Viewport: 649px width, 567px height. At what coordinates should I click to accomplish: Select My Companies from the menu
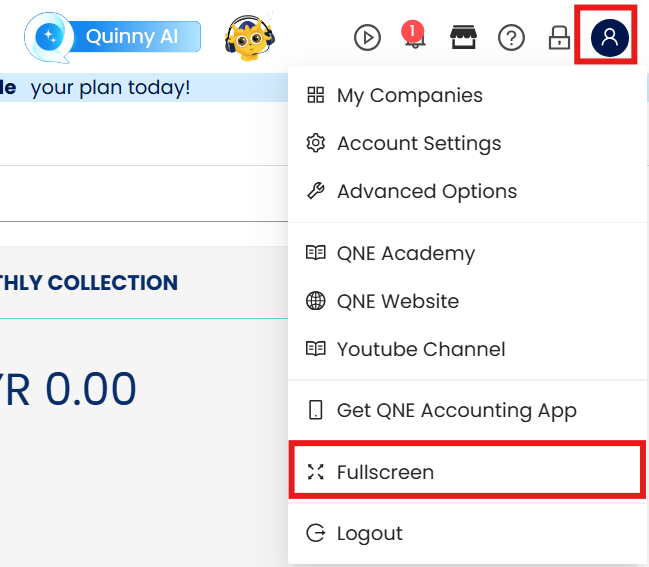[x=409, y=95]
